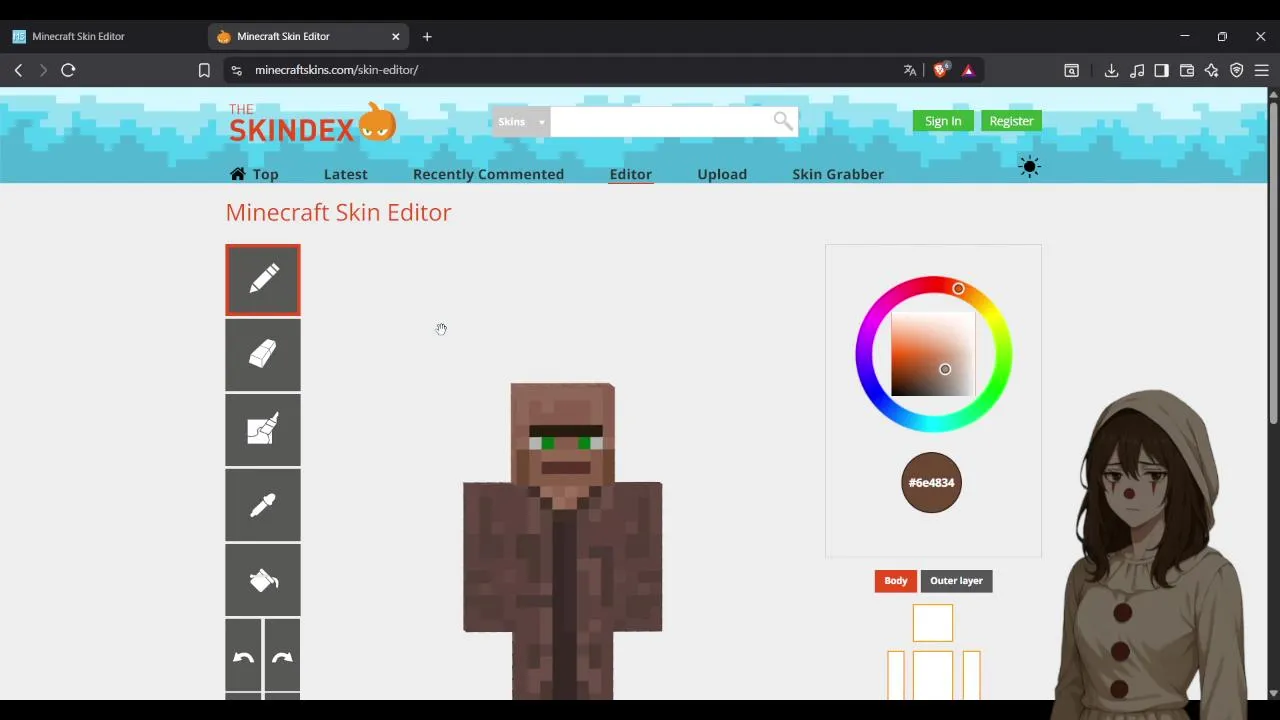Select the Eraser tool
1280x720 pixels.
tap(262, 355)
